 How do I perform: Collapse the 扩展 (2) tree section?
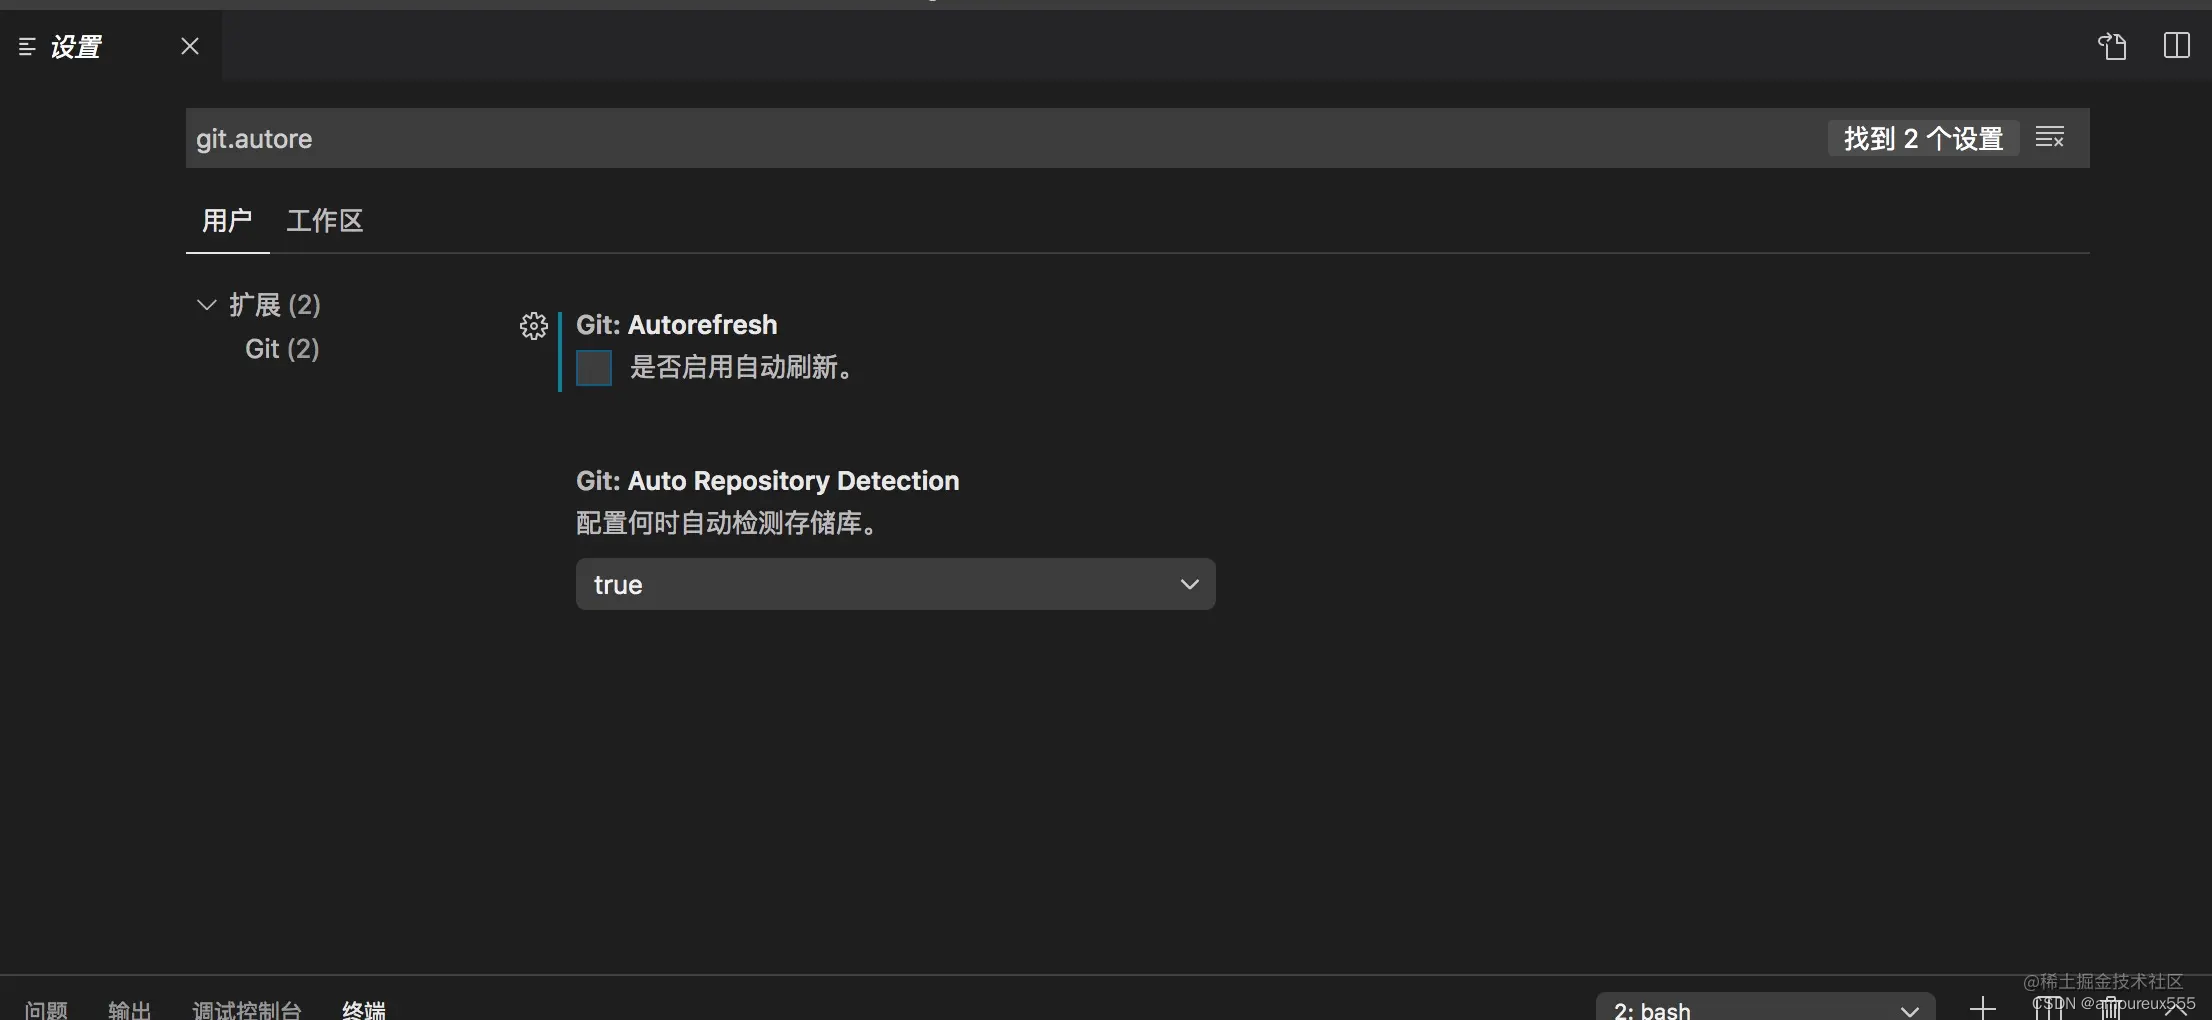pos(207,305)
